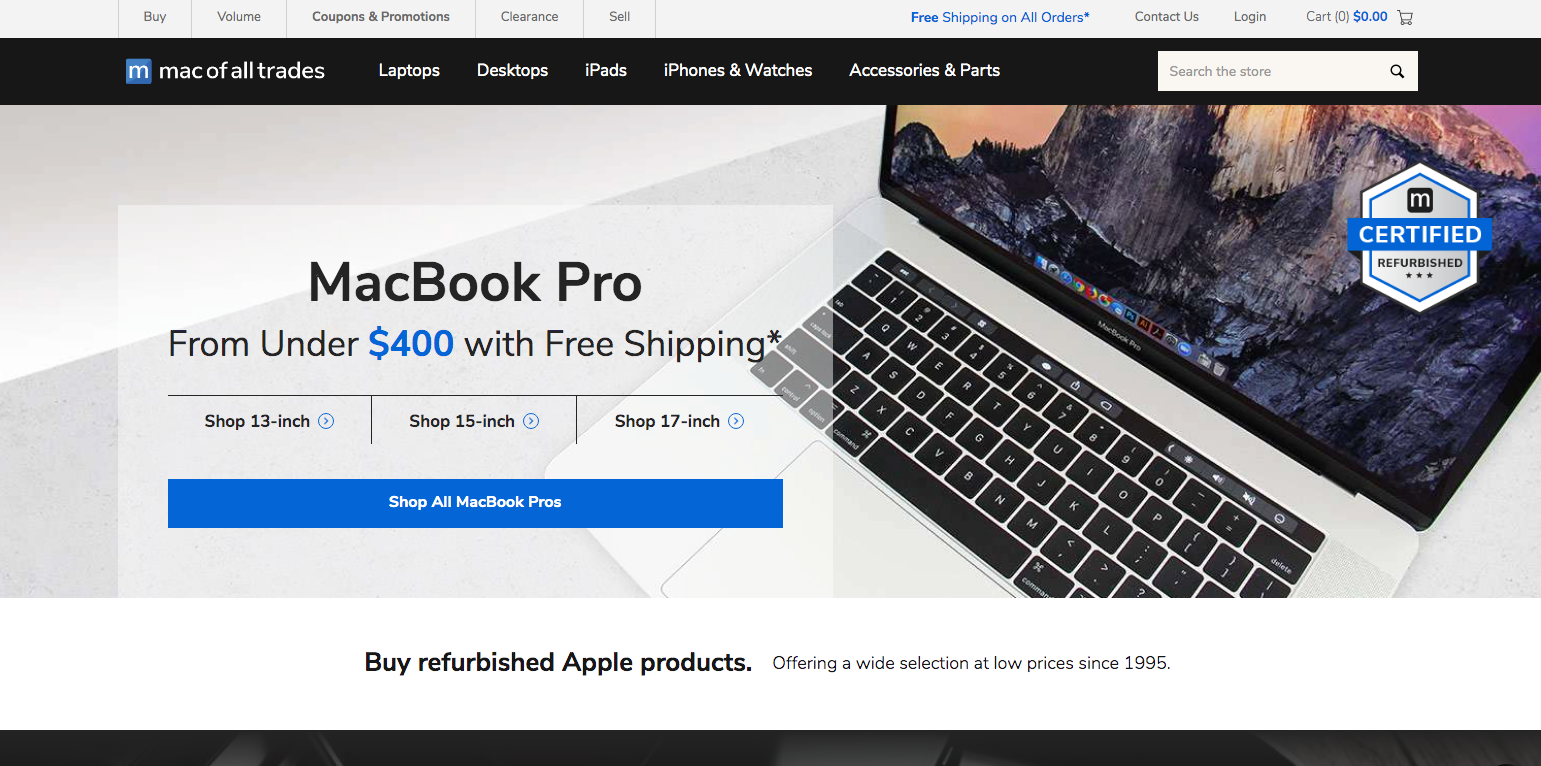Open the Login link

[1250, 17]
